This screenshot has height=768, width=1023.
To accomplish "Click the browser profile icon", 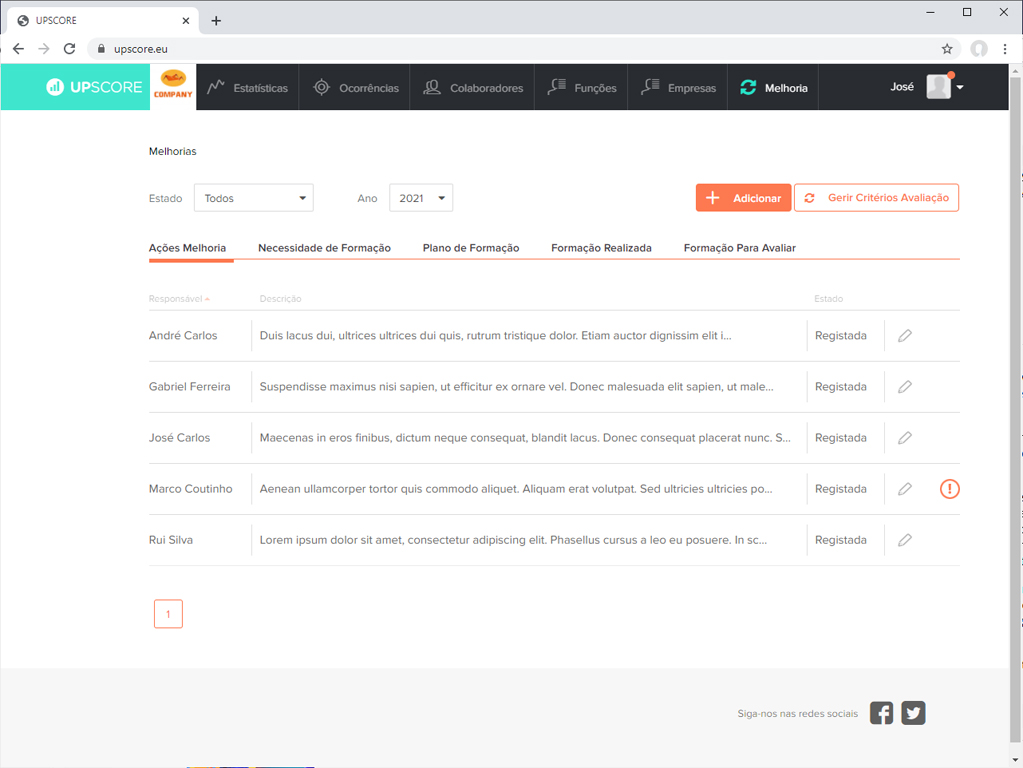I will click(979, 49).
